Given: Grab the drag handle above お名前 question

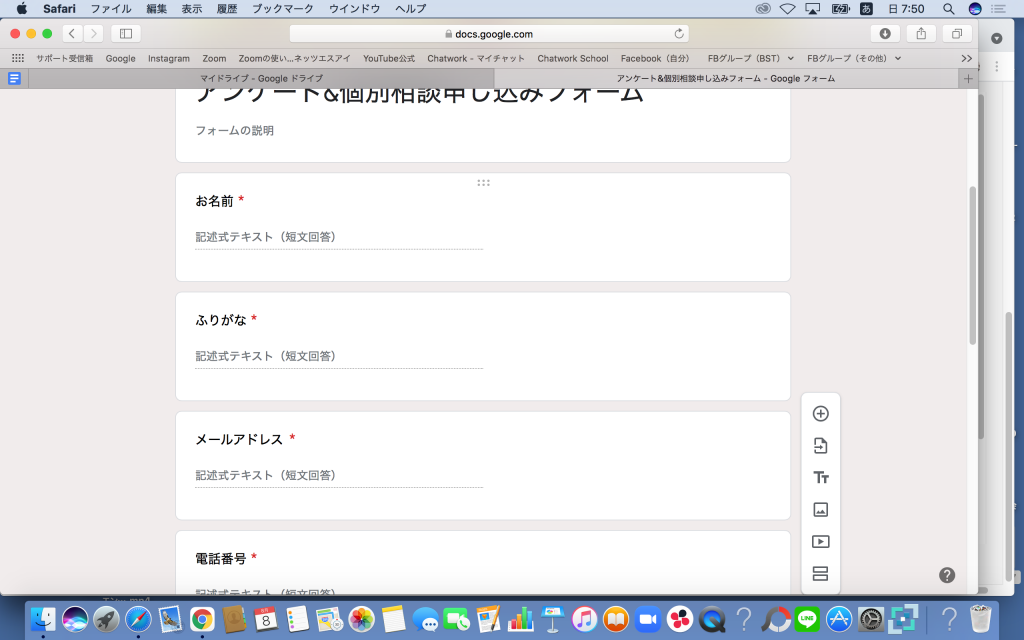Looking at the screenshot, I should [483, 183].
